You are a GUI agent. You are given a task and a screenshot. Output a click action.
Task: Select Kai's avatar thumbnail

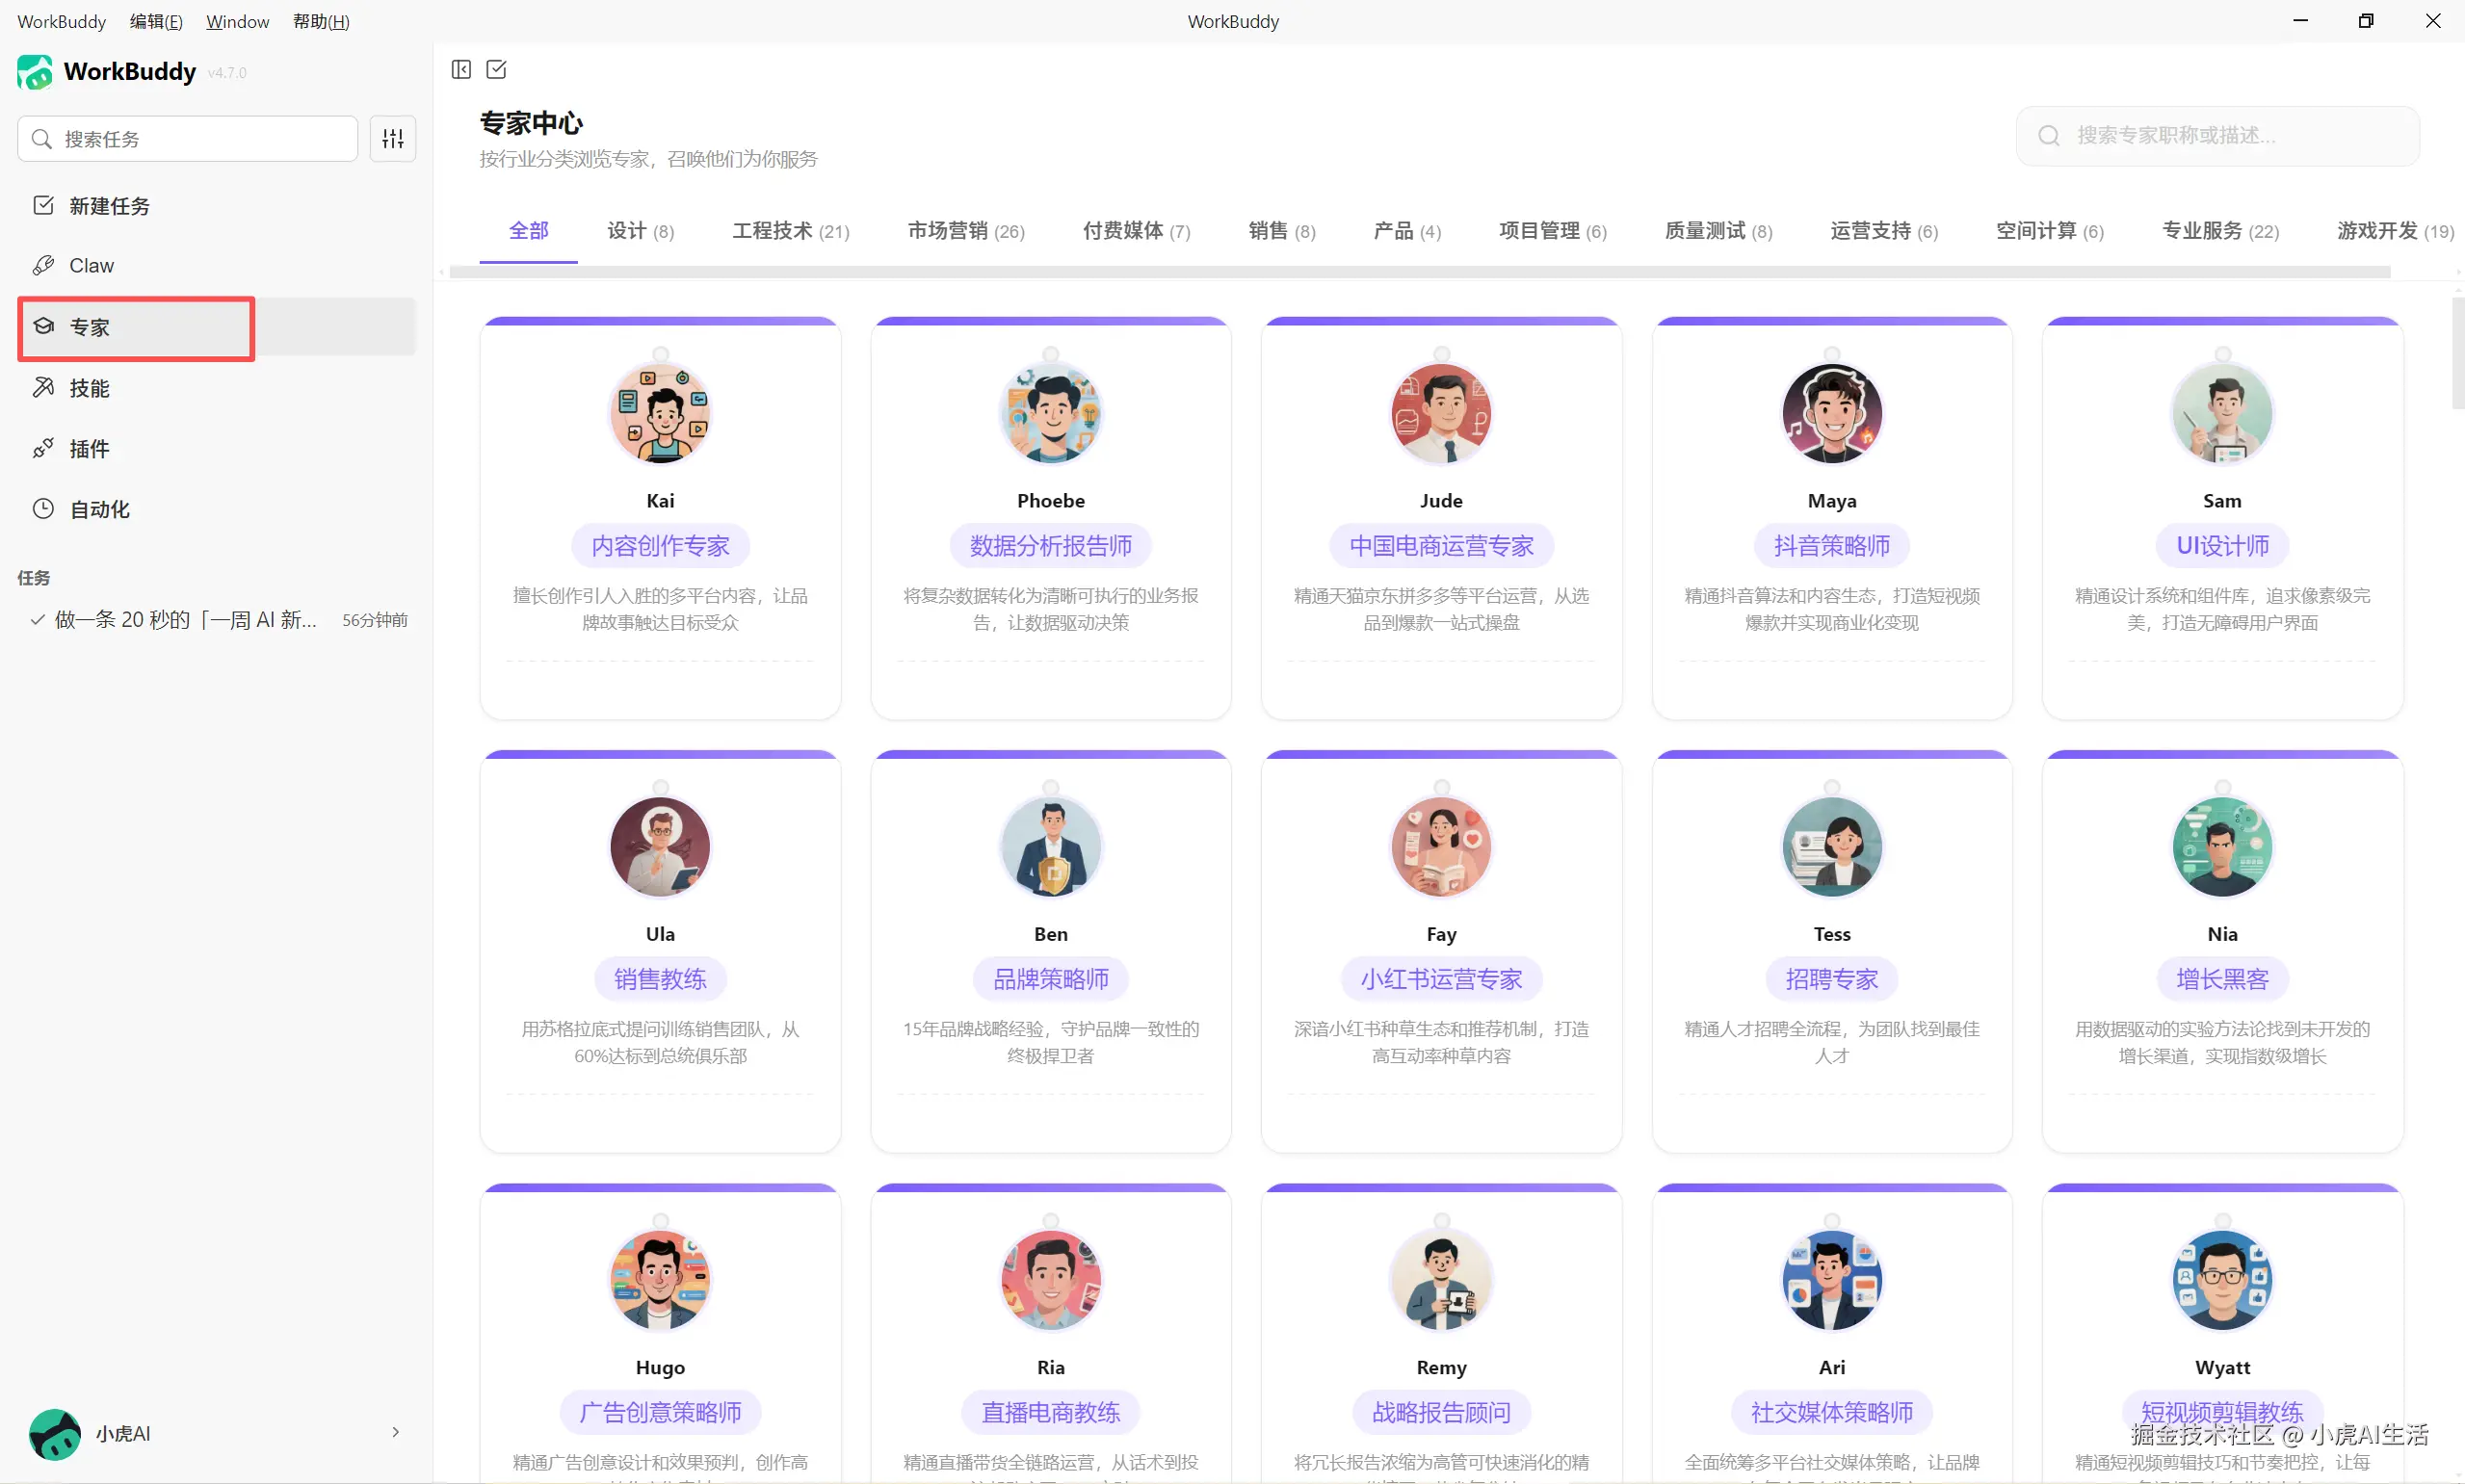660,413
